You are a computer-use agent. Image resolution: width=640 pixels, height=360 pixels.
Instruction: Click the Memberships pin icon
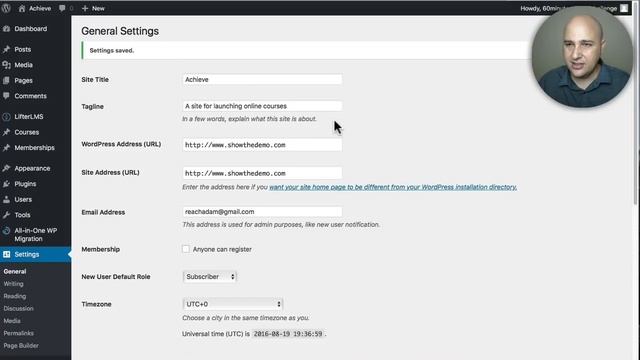[x=7, y=148]
